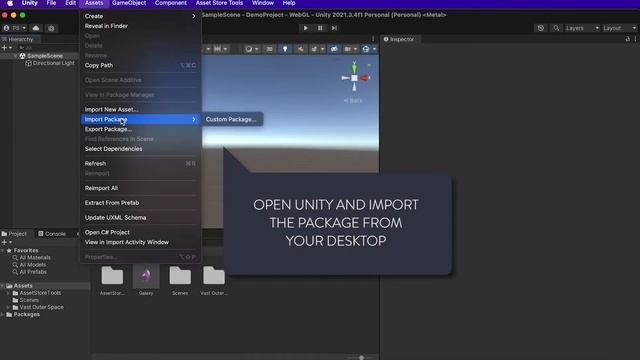This screenshot has width=640, height=360.
Task: Open the grid snapping increment dropdown
Action: 220,49
